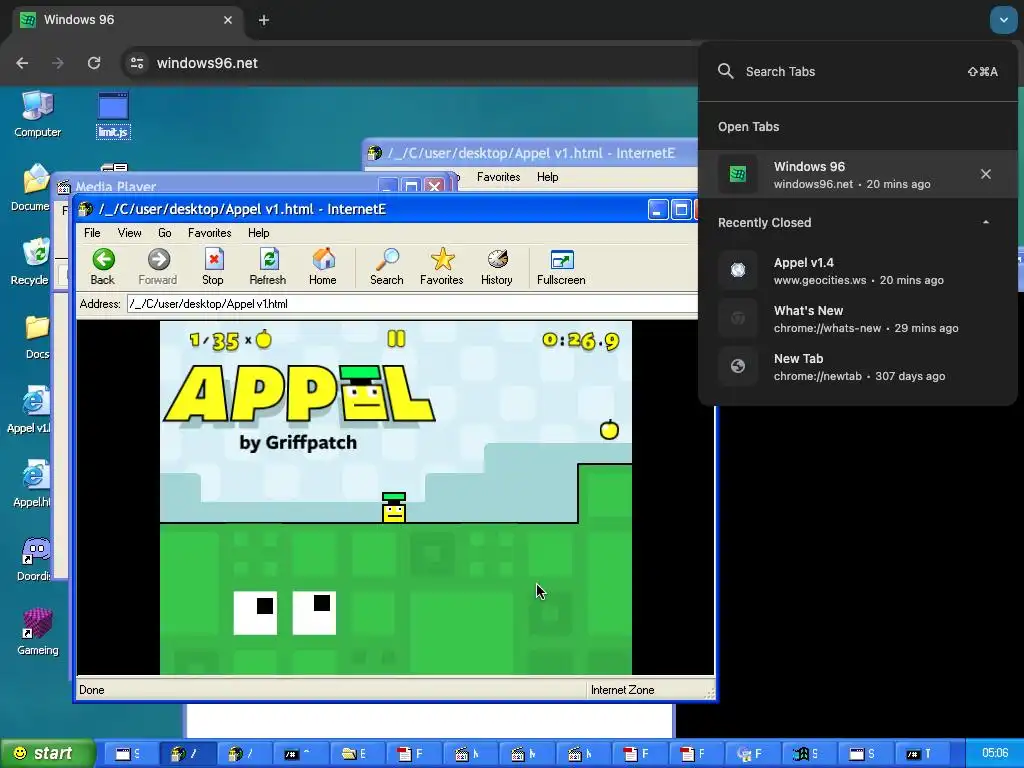The height and width of the screenshot is (768, 1024).
Task: Click the Stop icon in InternetE toolbar
Action: click(213, 266)
